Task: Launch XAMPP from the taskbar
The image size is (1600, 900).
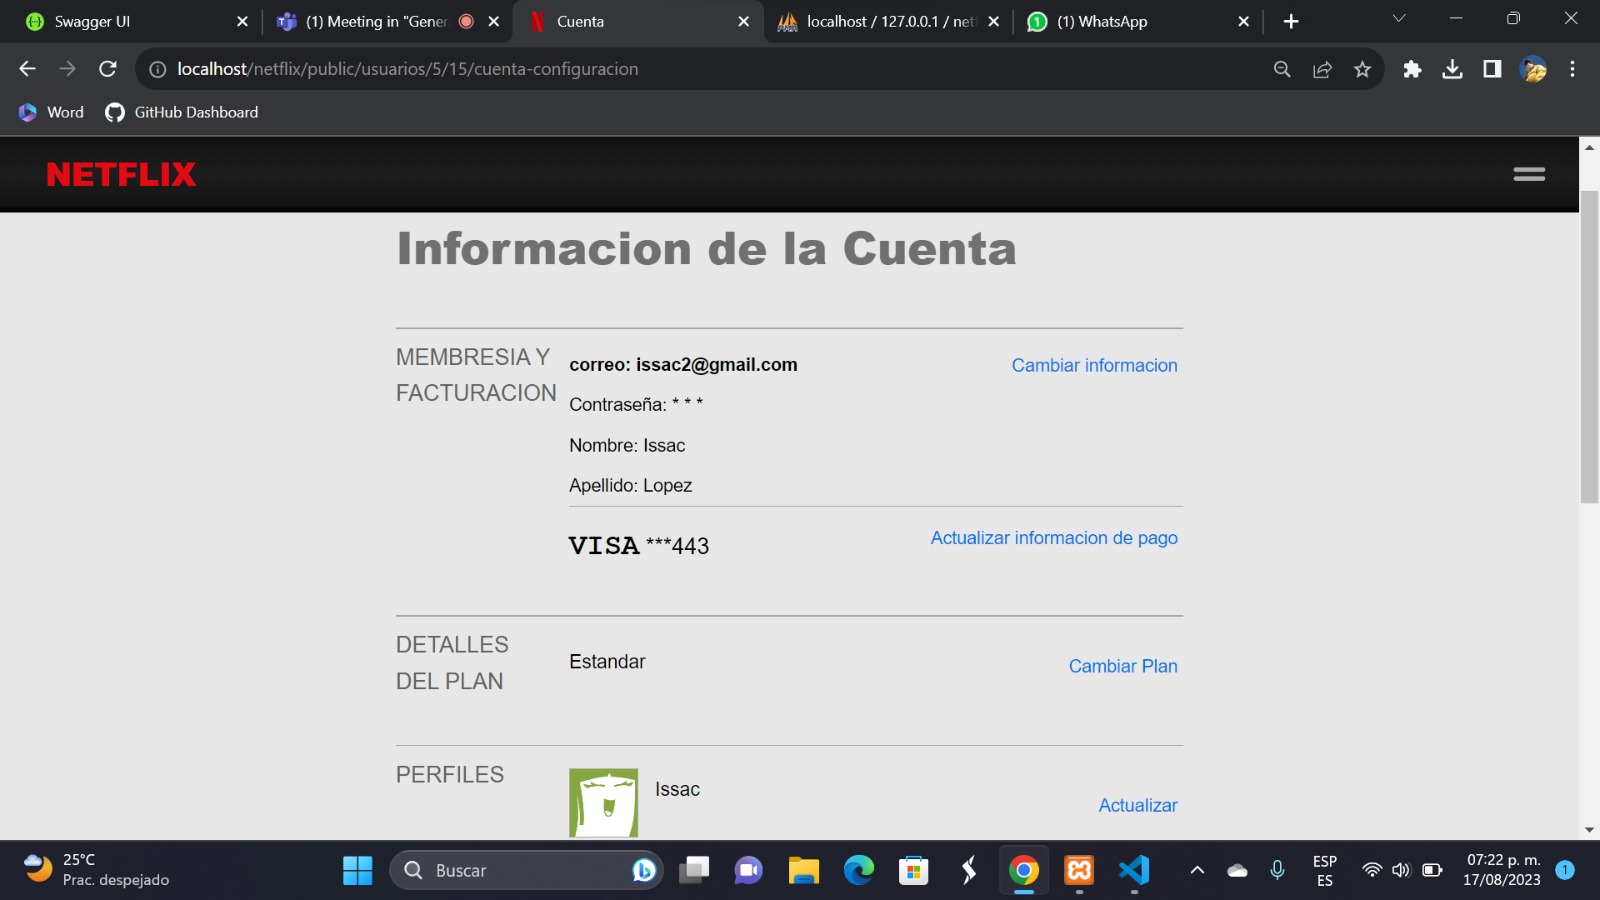Action: 1078,870
